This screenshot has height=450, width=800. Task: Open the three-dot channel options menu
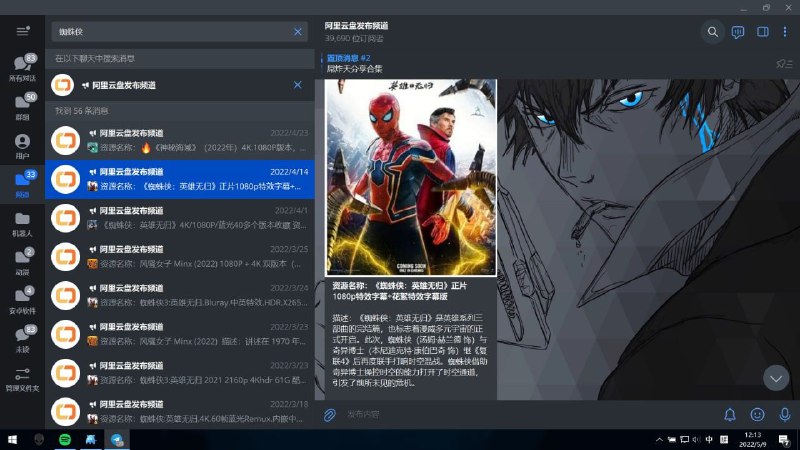[x=785, y=32]
